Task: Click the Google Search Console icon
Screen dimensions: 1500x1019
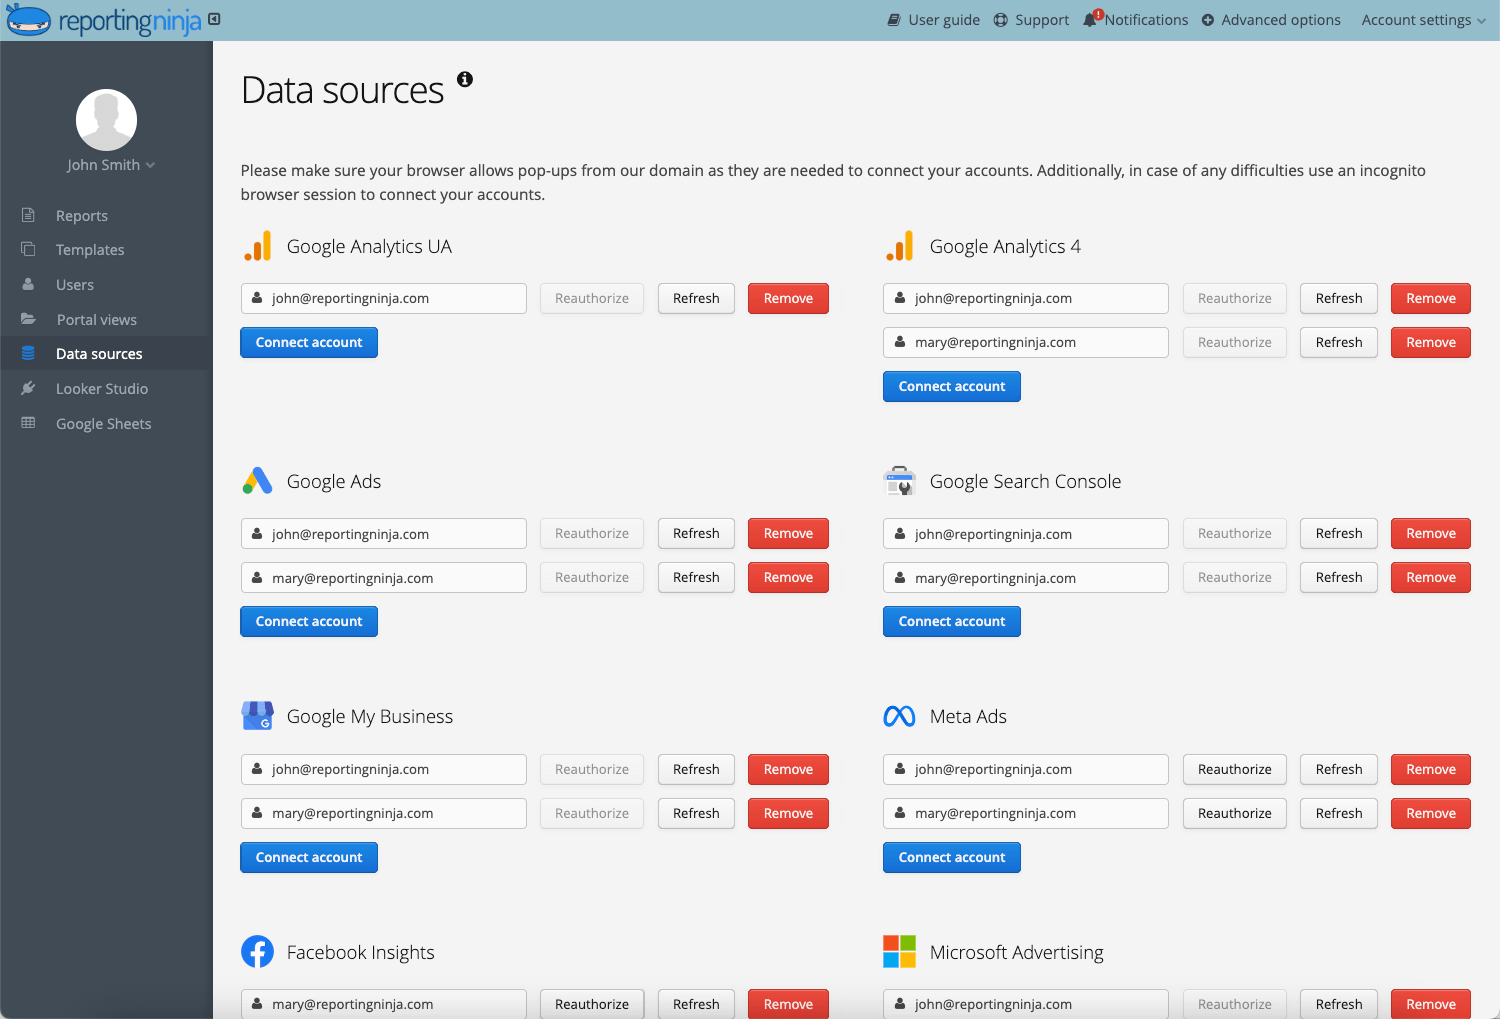Action: tap(899, 481)
